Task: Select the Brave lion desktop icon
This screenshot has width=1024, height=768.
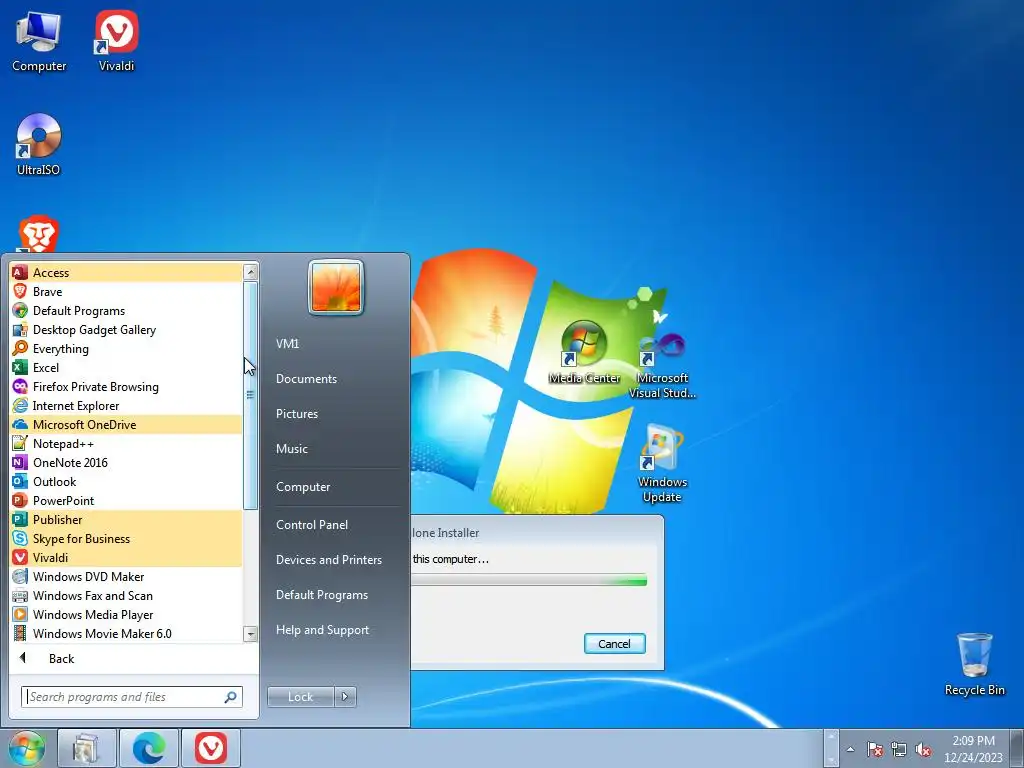Action: [39, 233]
